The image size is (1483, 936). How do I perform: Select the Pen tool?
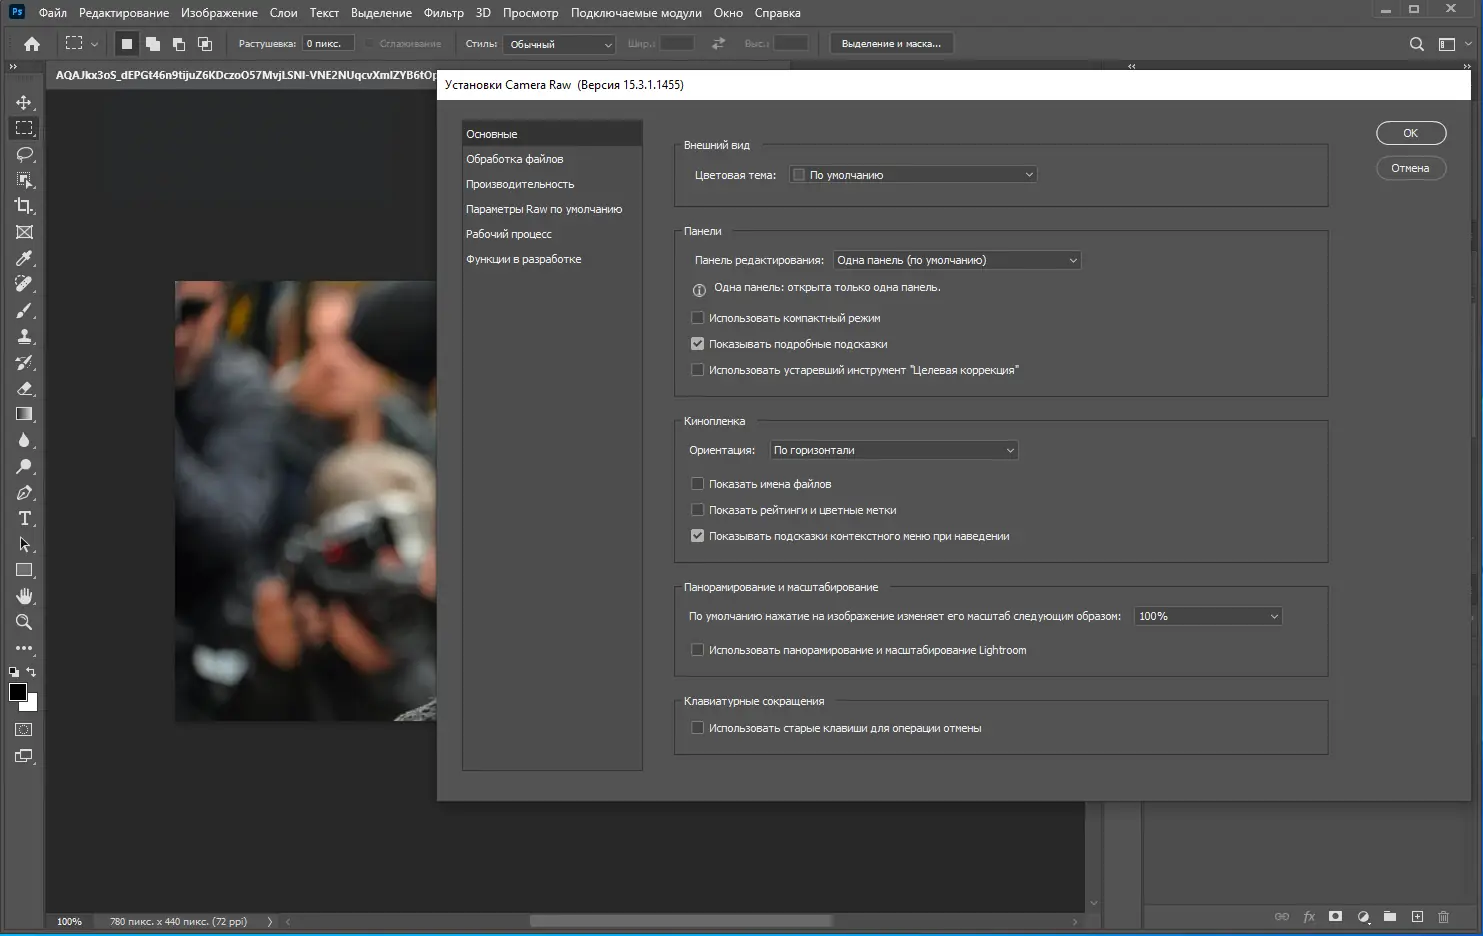tap(24, 492)
